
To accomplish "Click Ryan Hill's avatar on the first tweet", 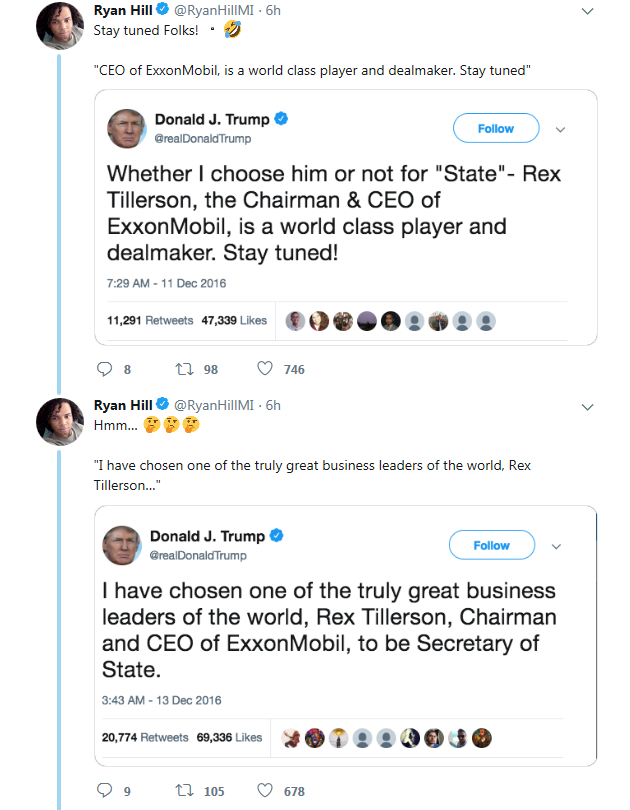I will [x=59, y=24].
